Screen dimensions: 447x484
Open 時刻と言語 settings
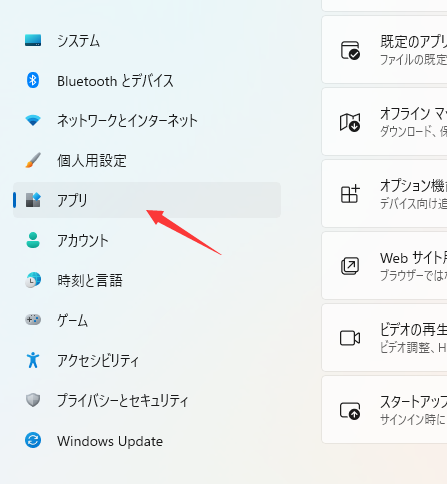coord(147,280)
